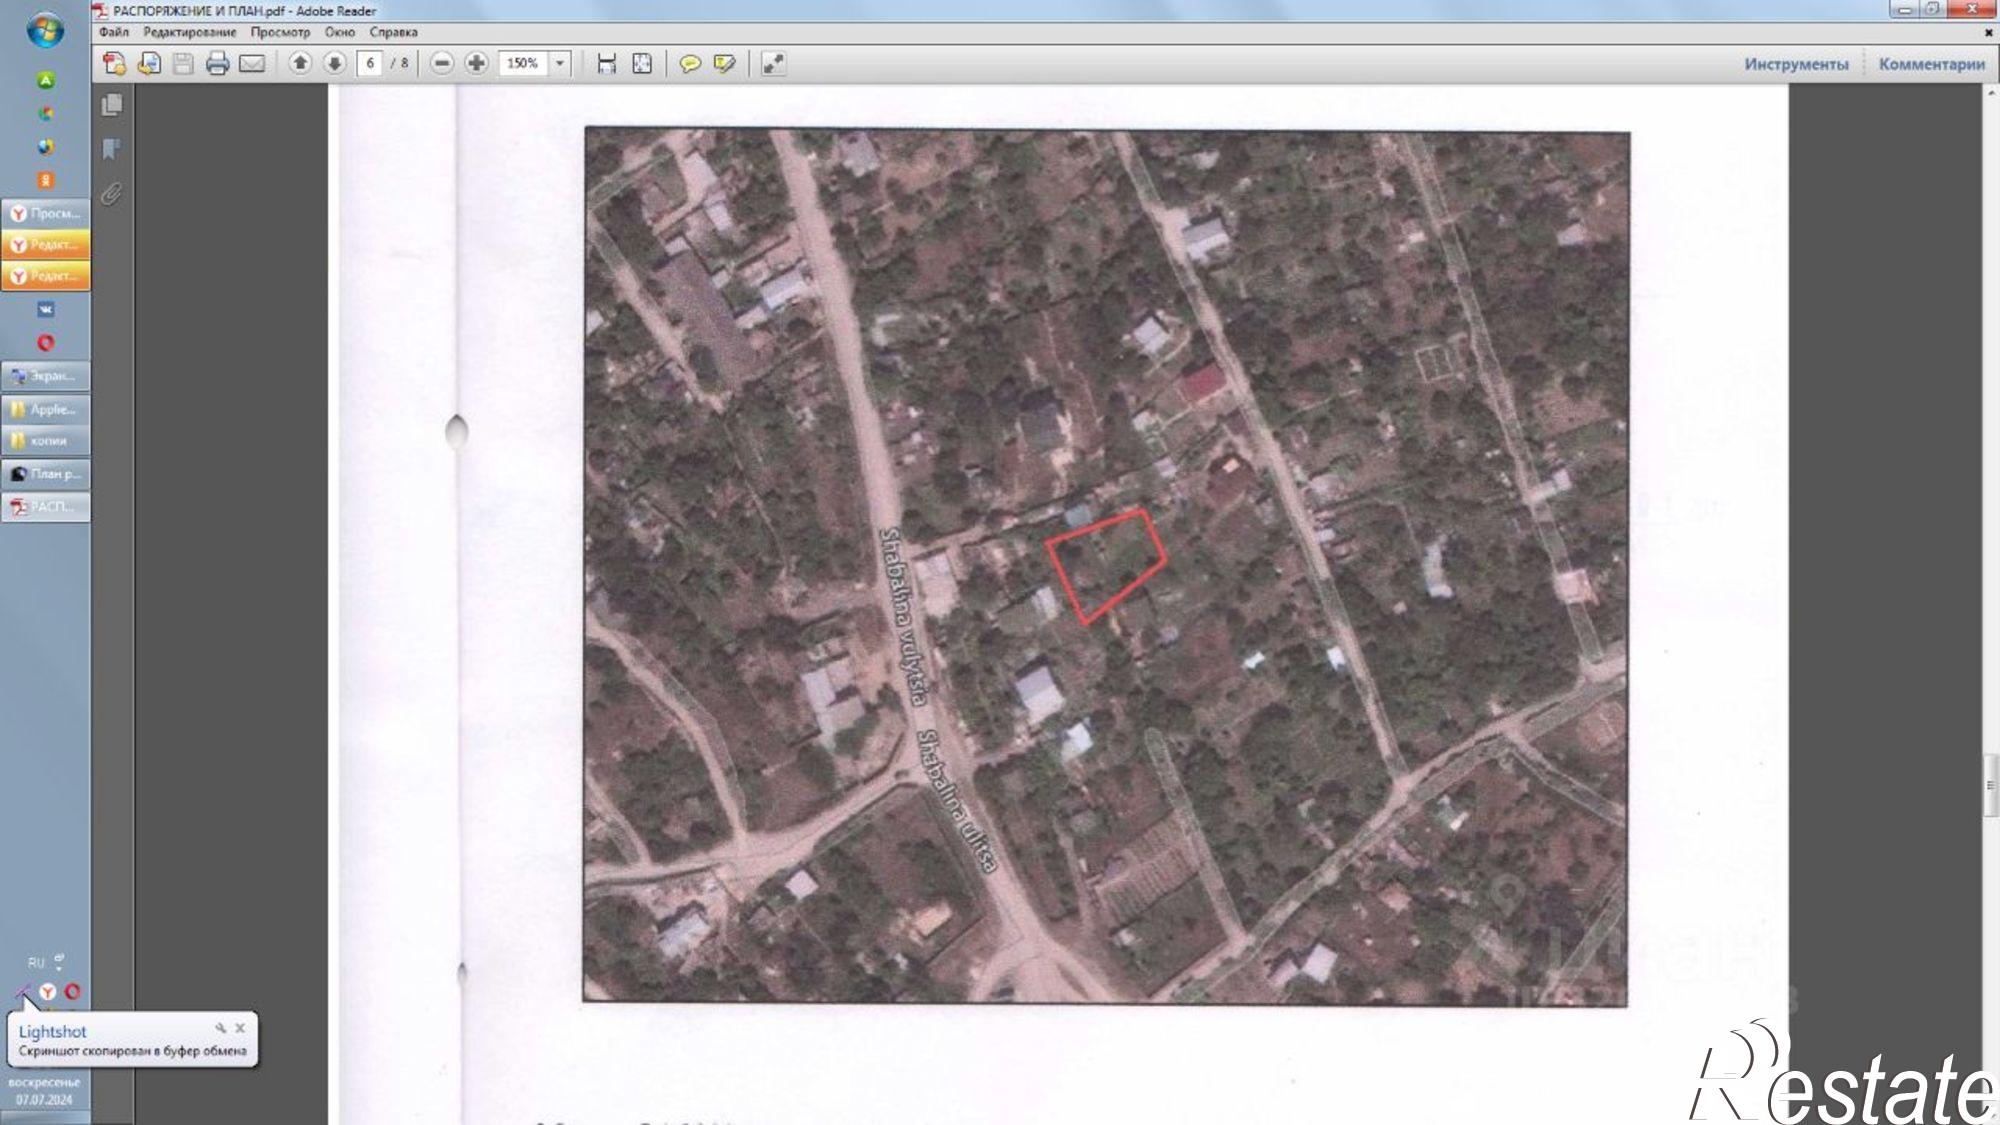This screenshot has height=1125, width=2000.
Task: Close the Lightshot notification balloon
Action: click(240, 1028)
